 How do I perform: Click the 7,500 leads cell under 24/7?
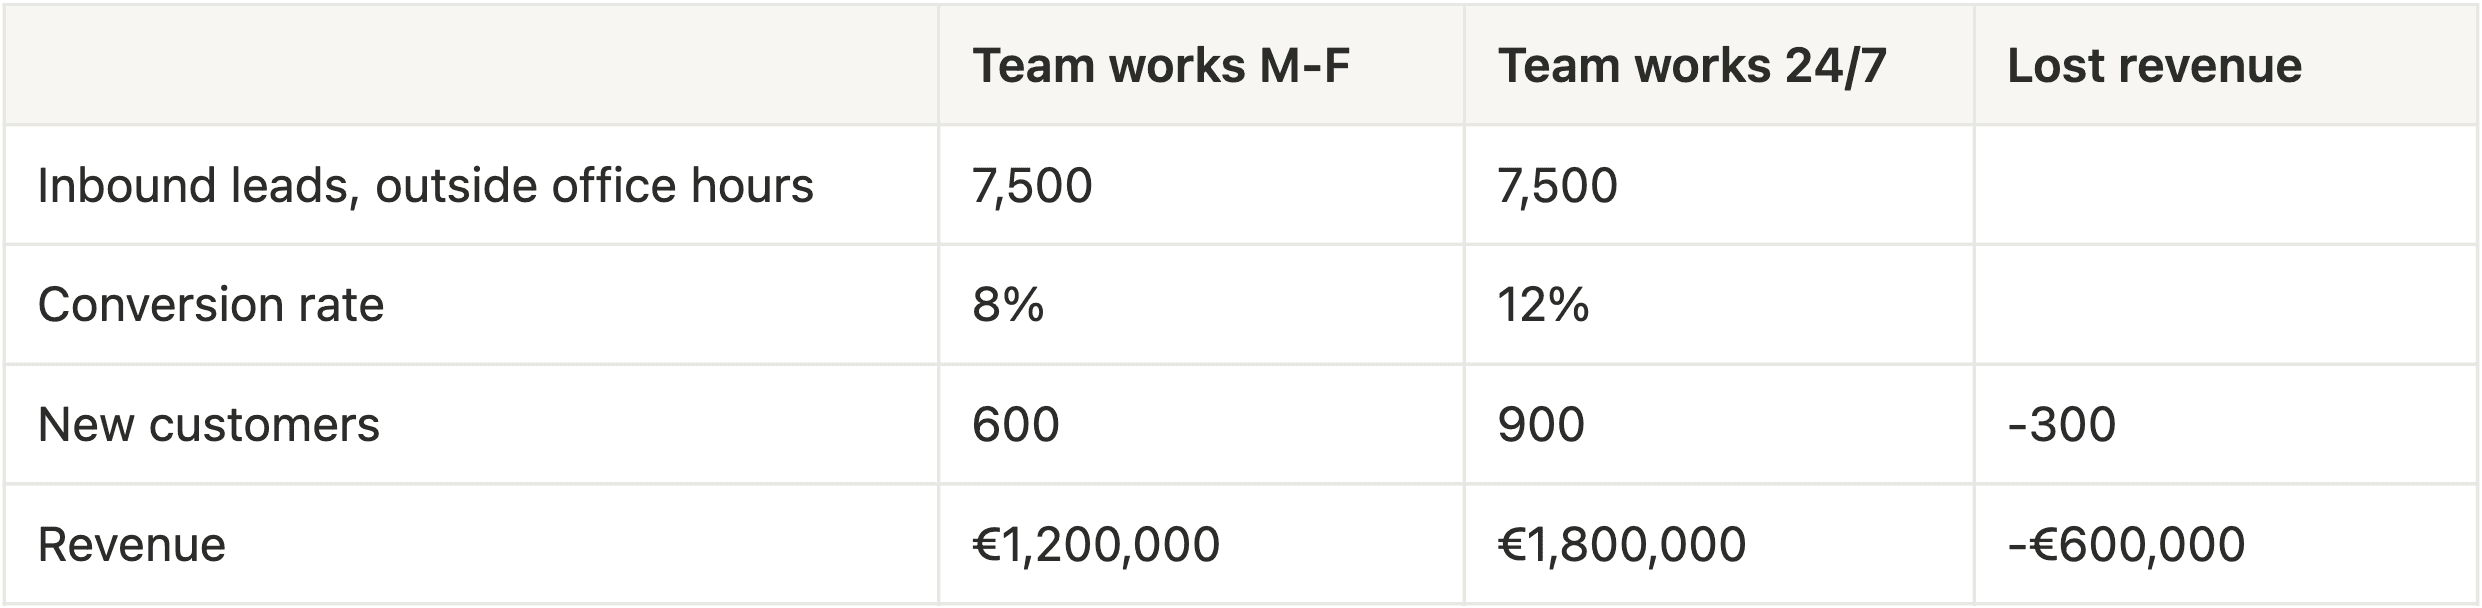(1719, 185)
